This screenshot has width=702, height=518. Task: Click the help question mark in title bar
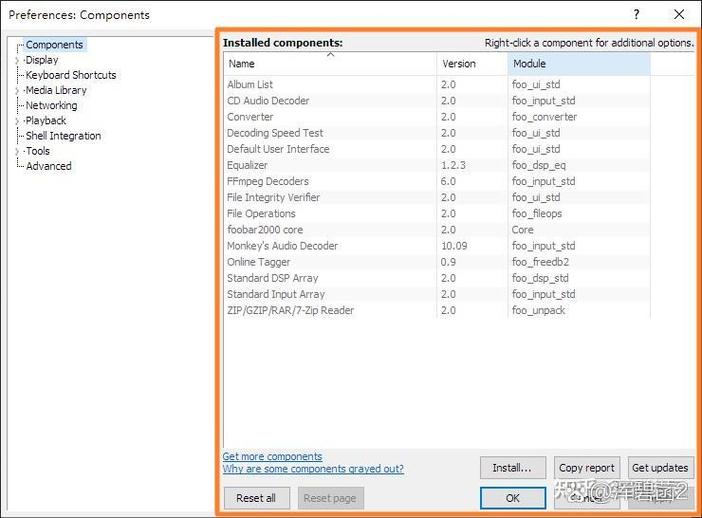point(636,14)
